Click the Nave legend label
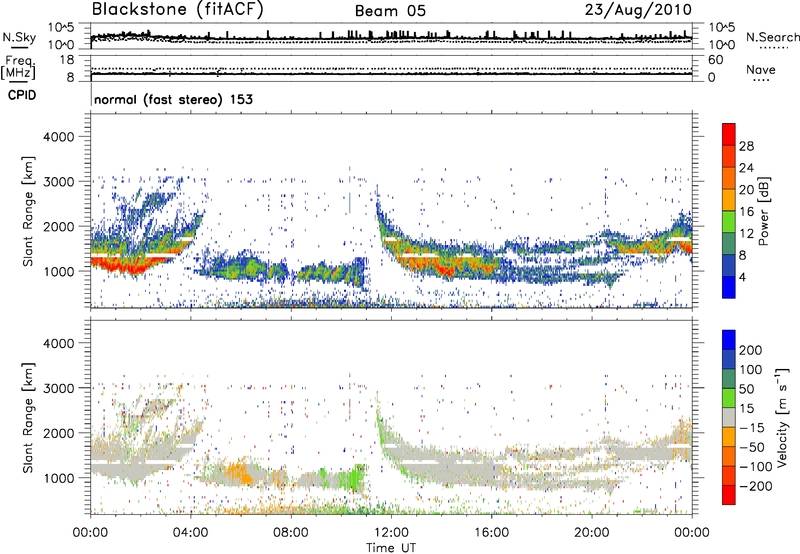 [765, 69]
